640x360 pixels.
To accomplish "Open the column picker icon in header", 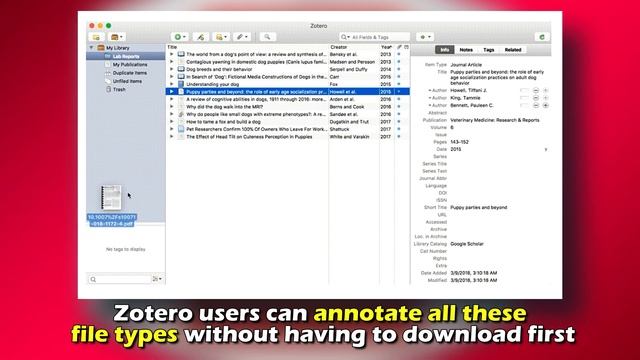I will tap(407, 47).
